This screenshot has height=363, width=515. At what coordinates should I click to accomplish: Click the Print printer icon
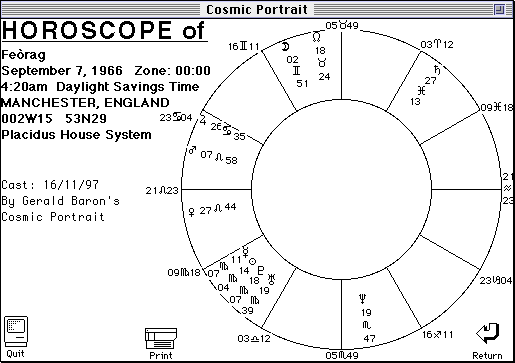161,339
